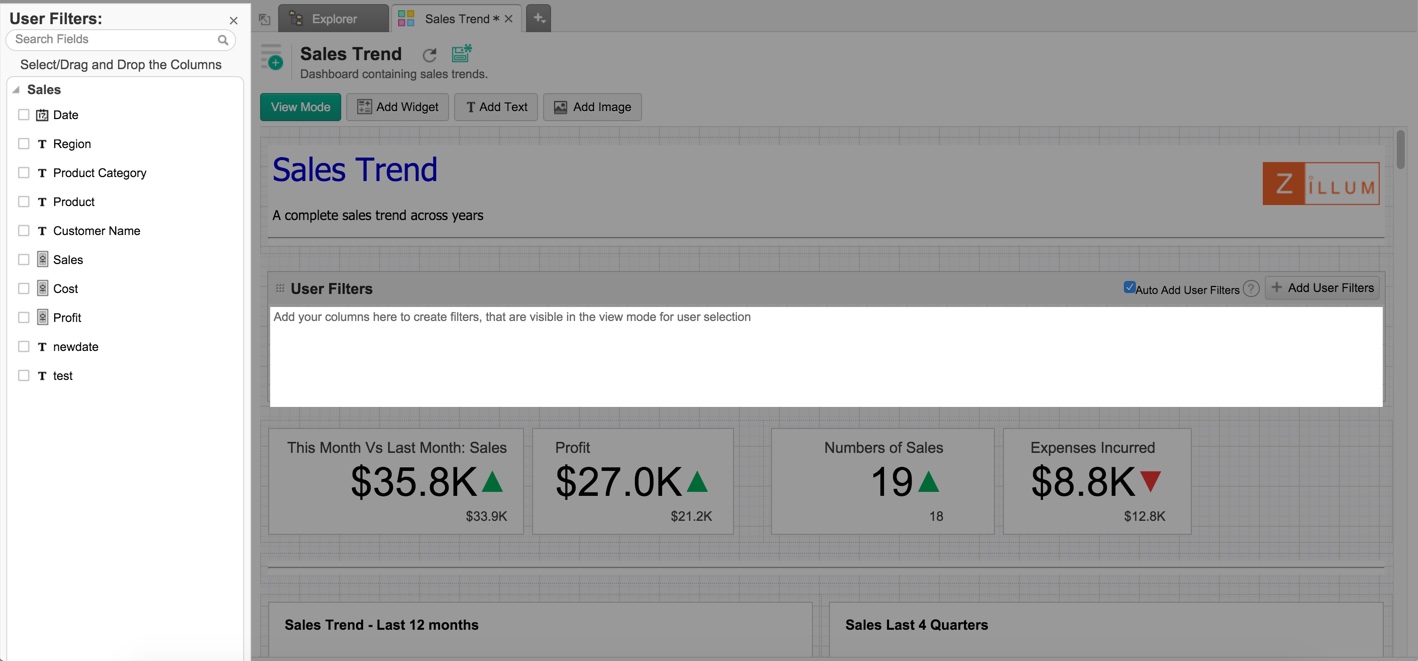Open the new tab plus dropdown
1418x661 pixels.
click(538, 19)
